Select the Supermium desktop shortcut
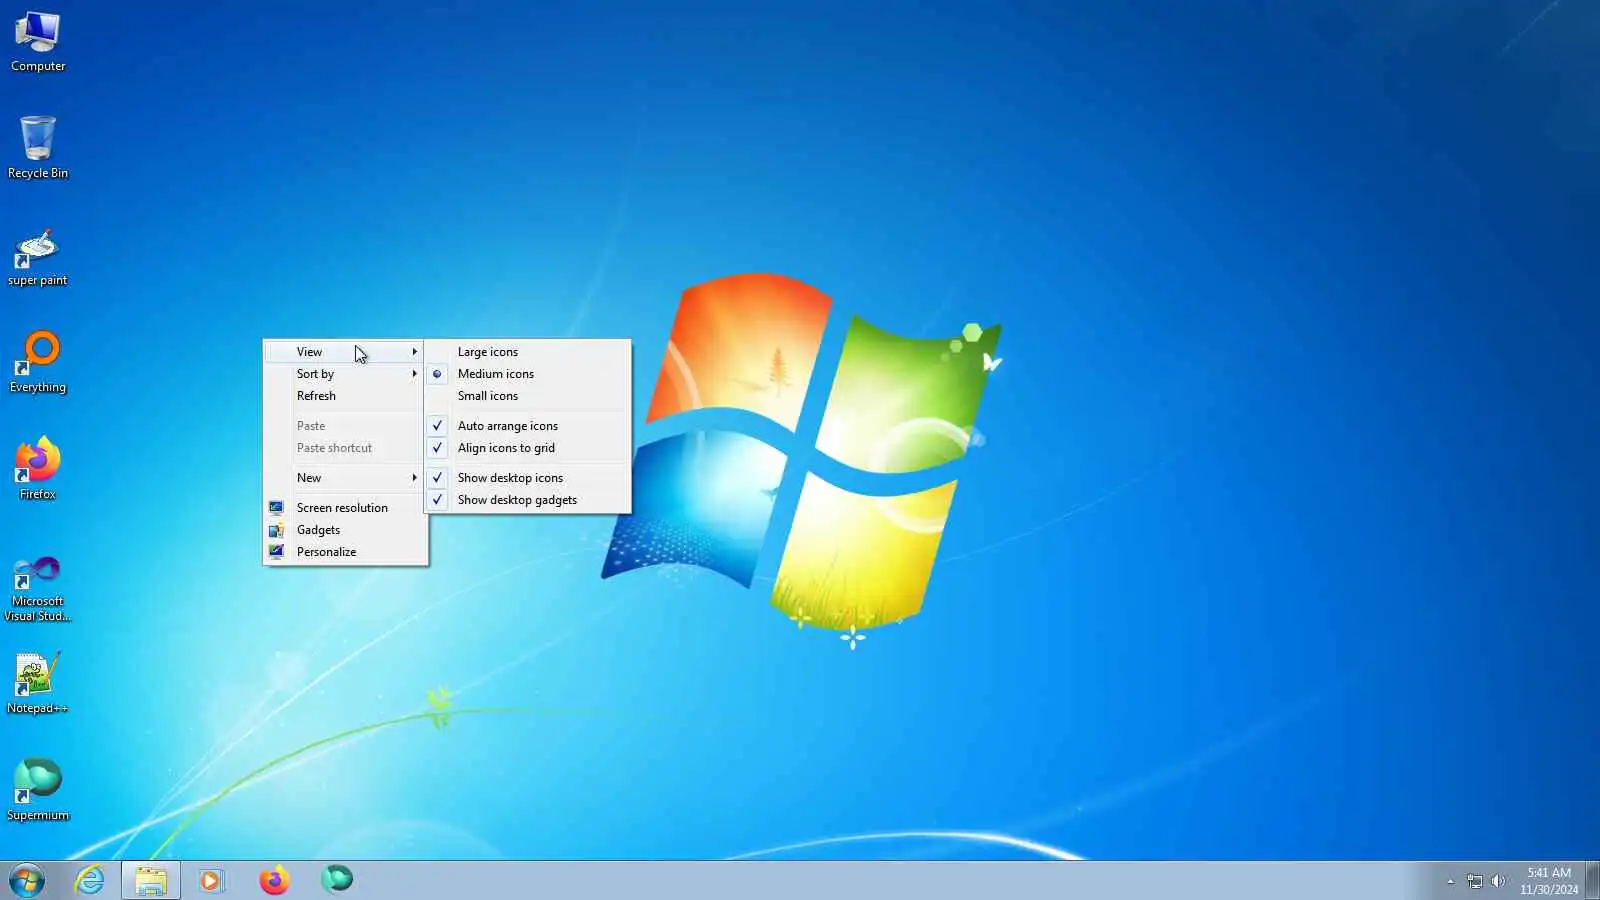Image resolution: width=1600 pixels, height=900 pixels. pyautogui.click(x=38, y=790)
